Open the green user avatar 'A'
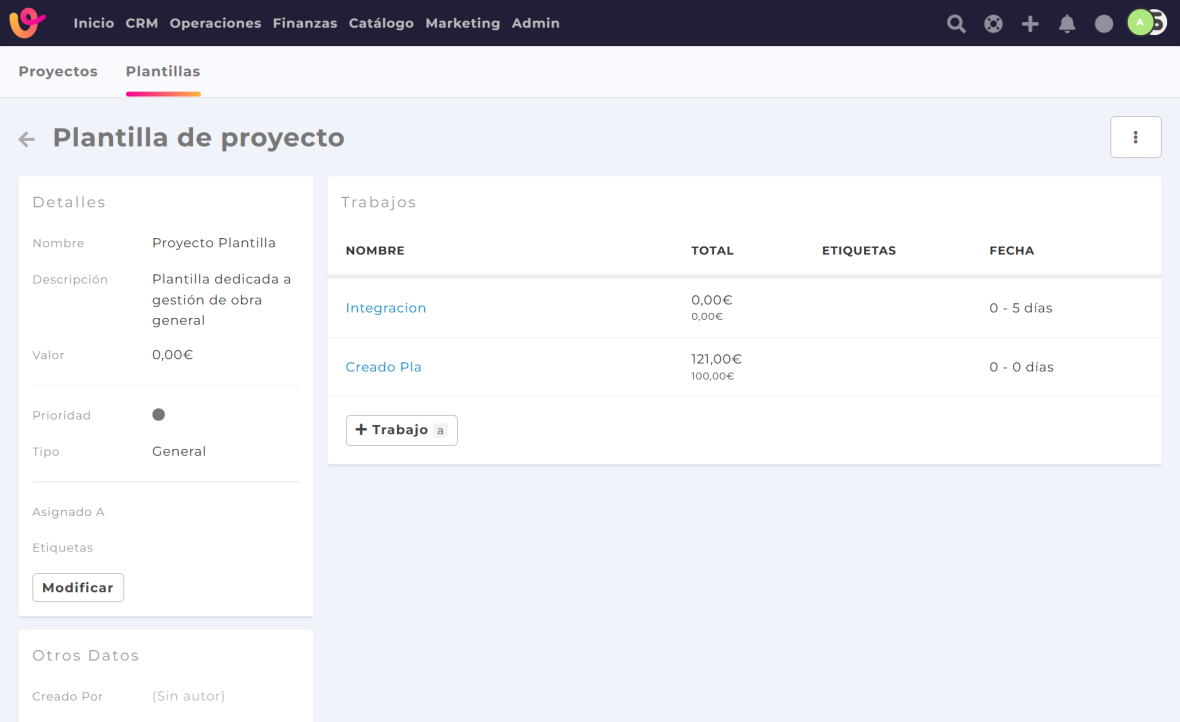 [x=1140, y=23]
